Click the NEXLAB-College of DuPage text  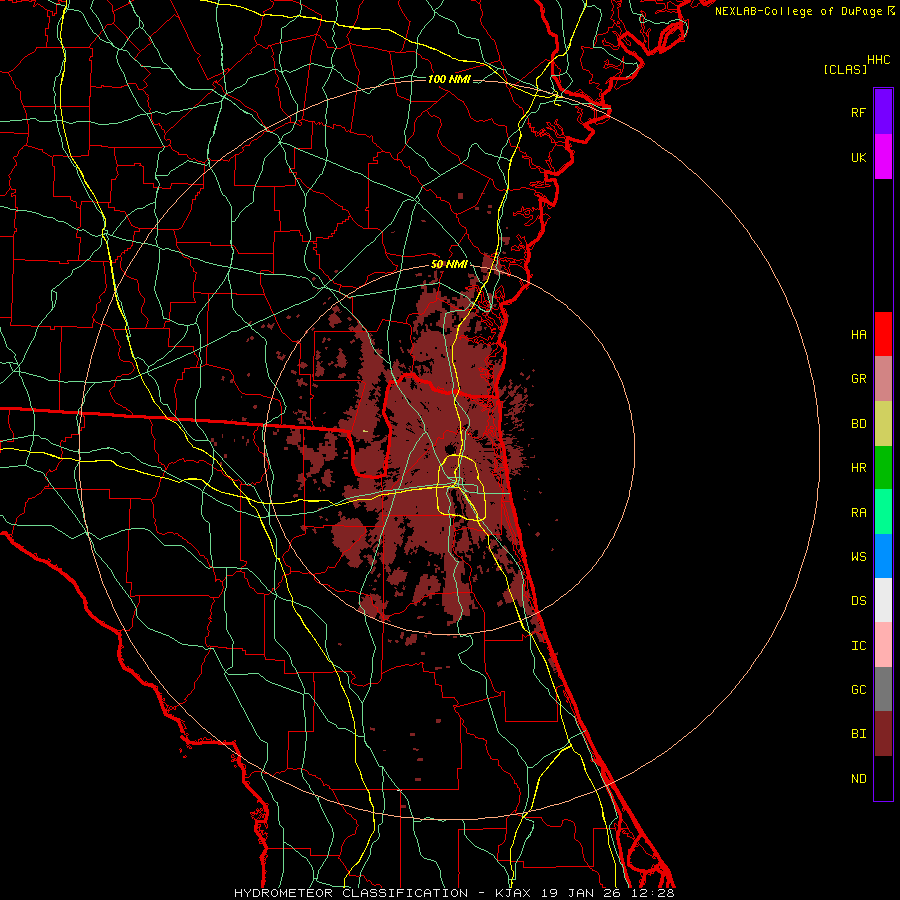(x=798, y=11)
